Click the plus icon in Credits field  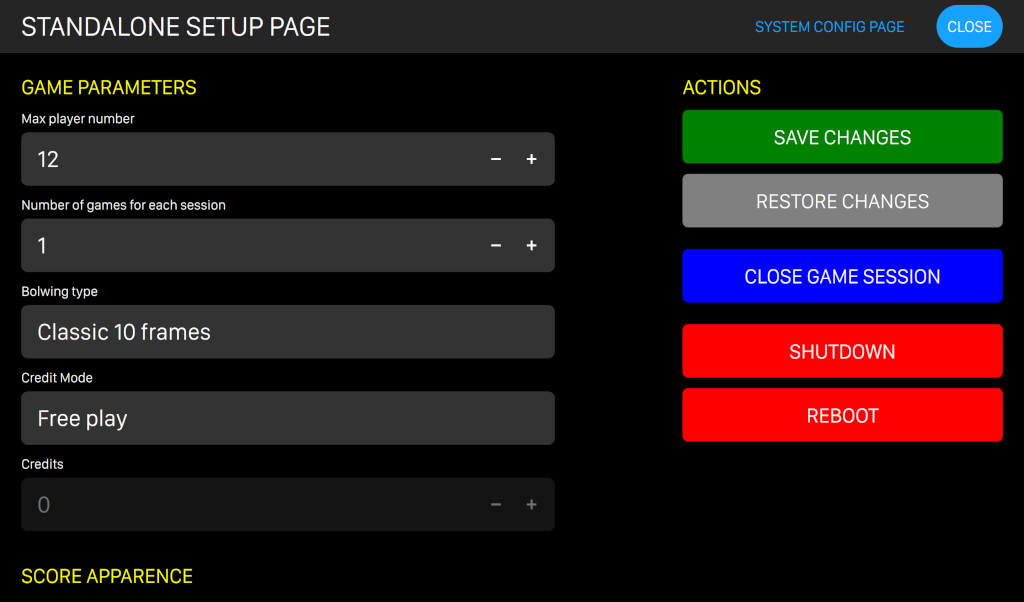click(531, 505)
